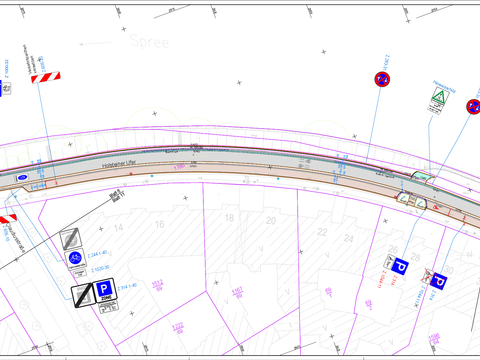480x360 pixels.
Task: Select house number 28
Action: (x=415, y=257)
